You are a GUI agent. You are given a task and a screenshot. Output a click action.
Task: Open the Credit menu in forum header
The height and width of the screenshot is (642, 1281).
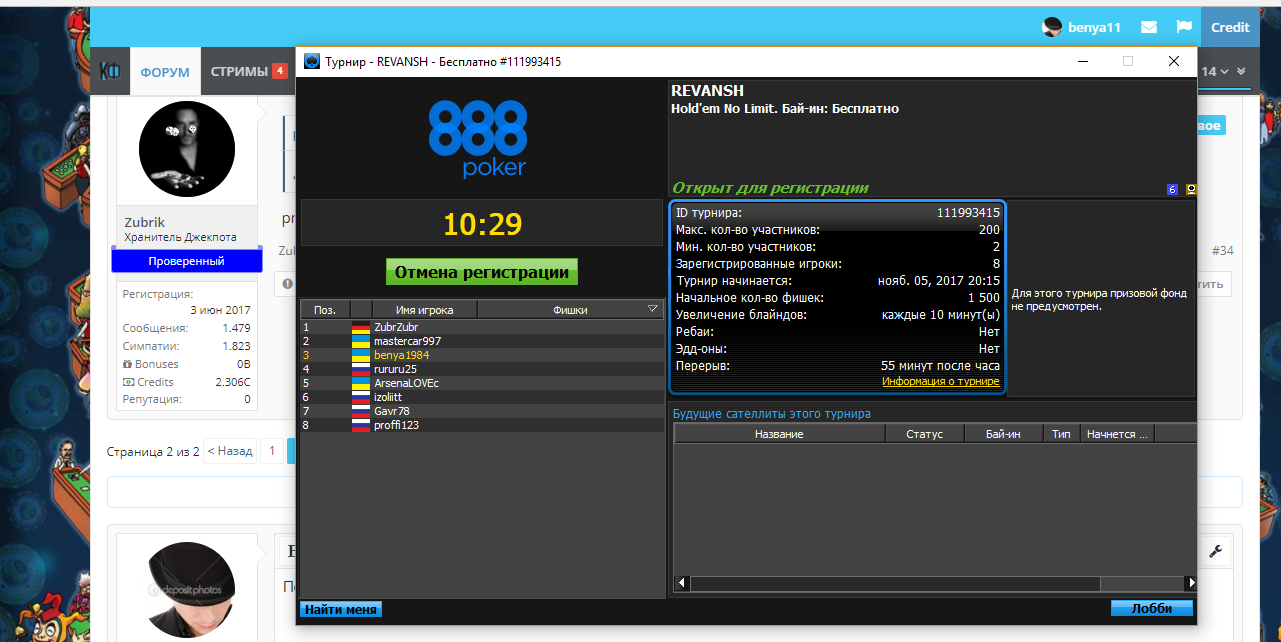point(1230,28)
